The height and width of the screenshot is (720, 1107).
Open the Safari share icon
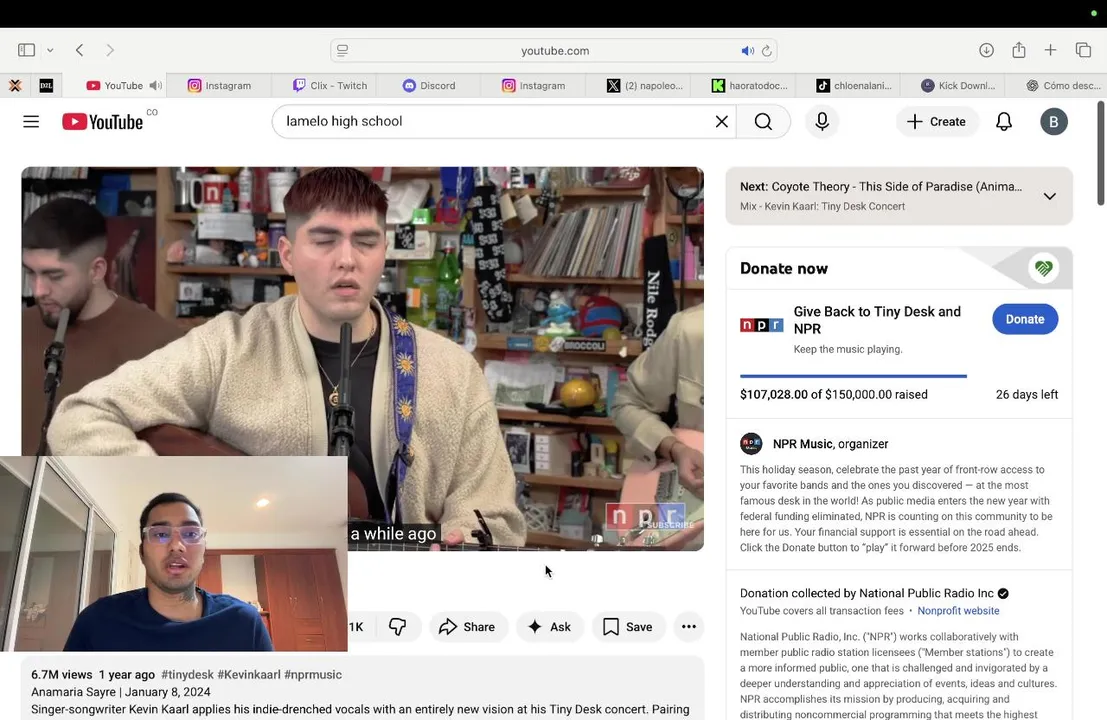[x=1019, y=49]
